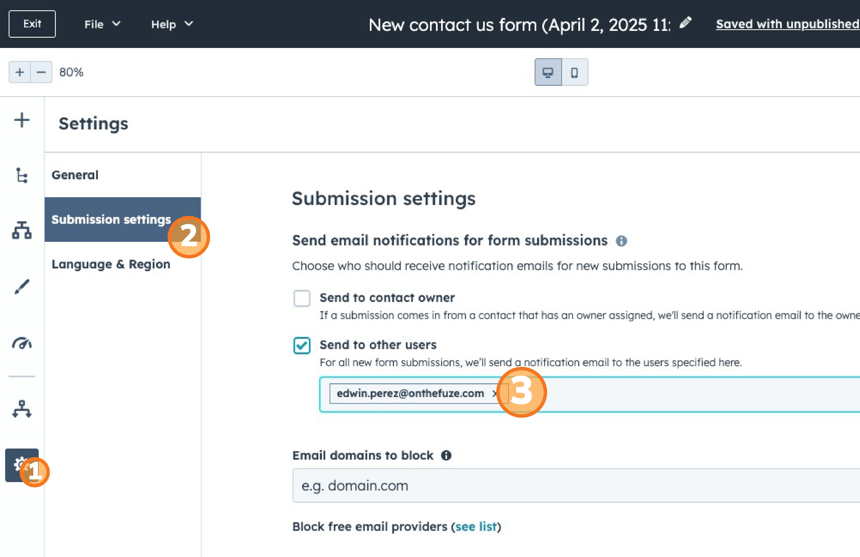Open the form logic tree sidebar icon
The width and height of the screenshot is (860, 557).
pyautogui.click(x=22, y=175)
